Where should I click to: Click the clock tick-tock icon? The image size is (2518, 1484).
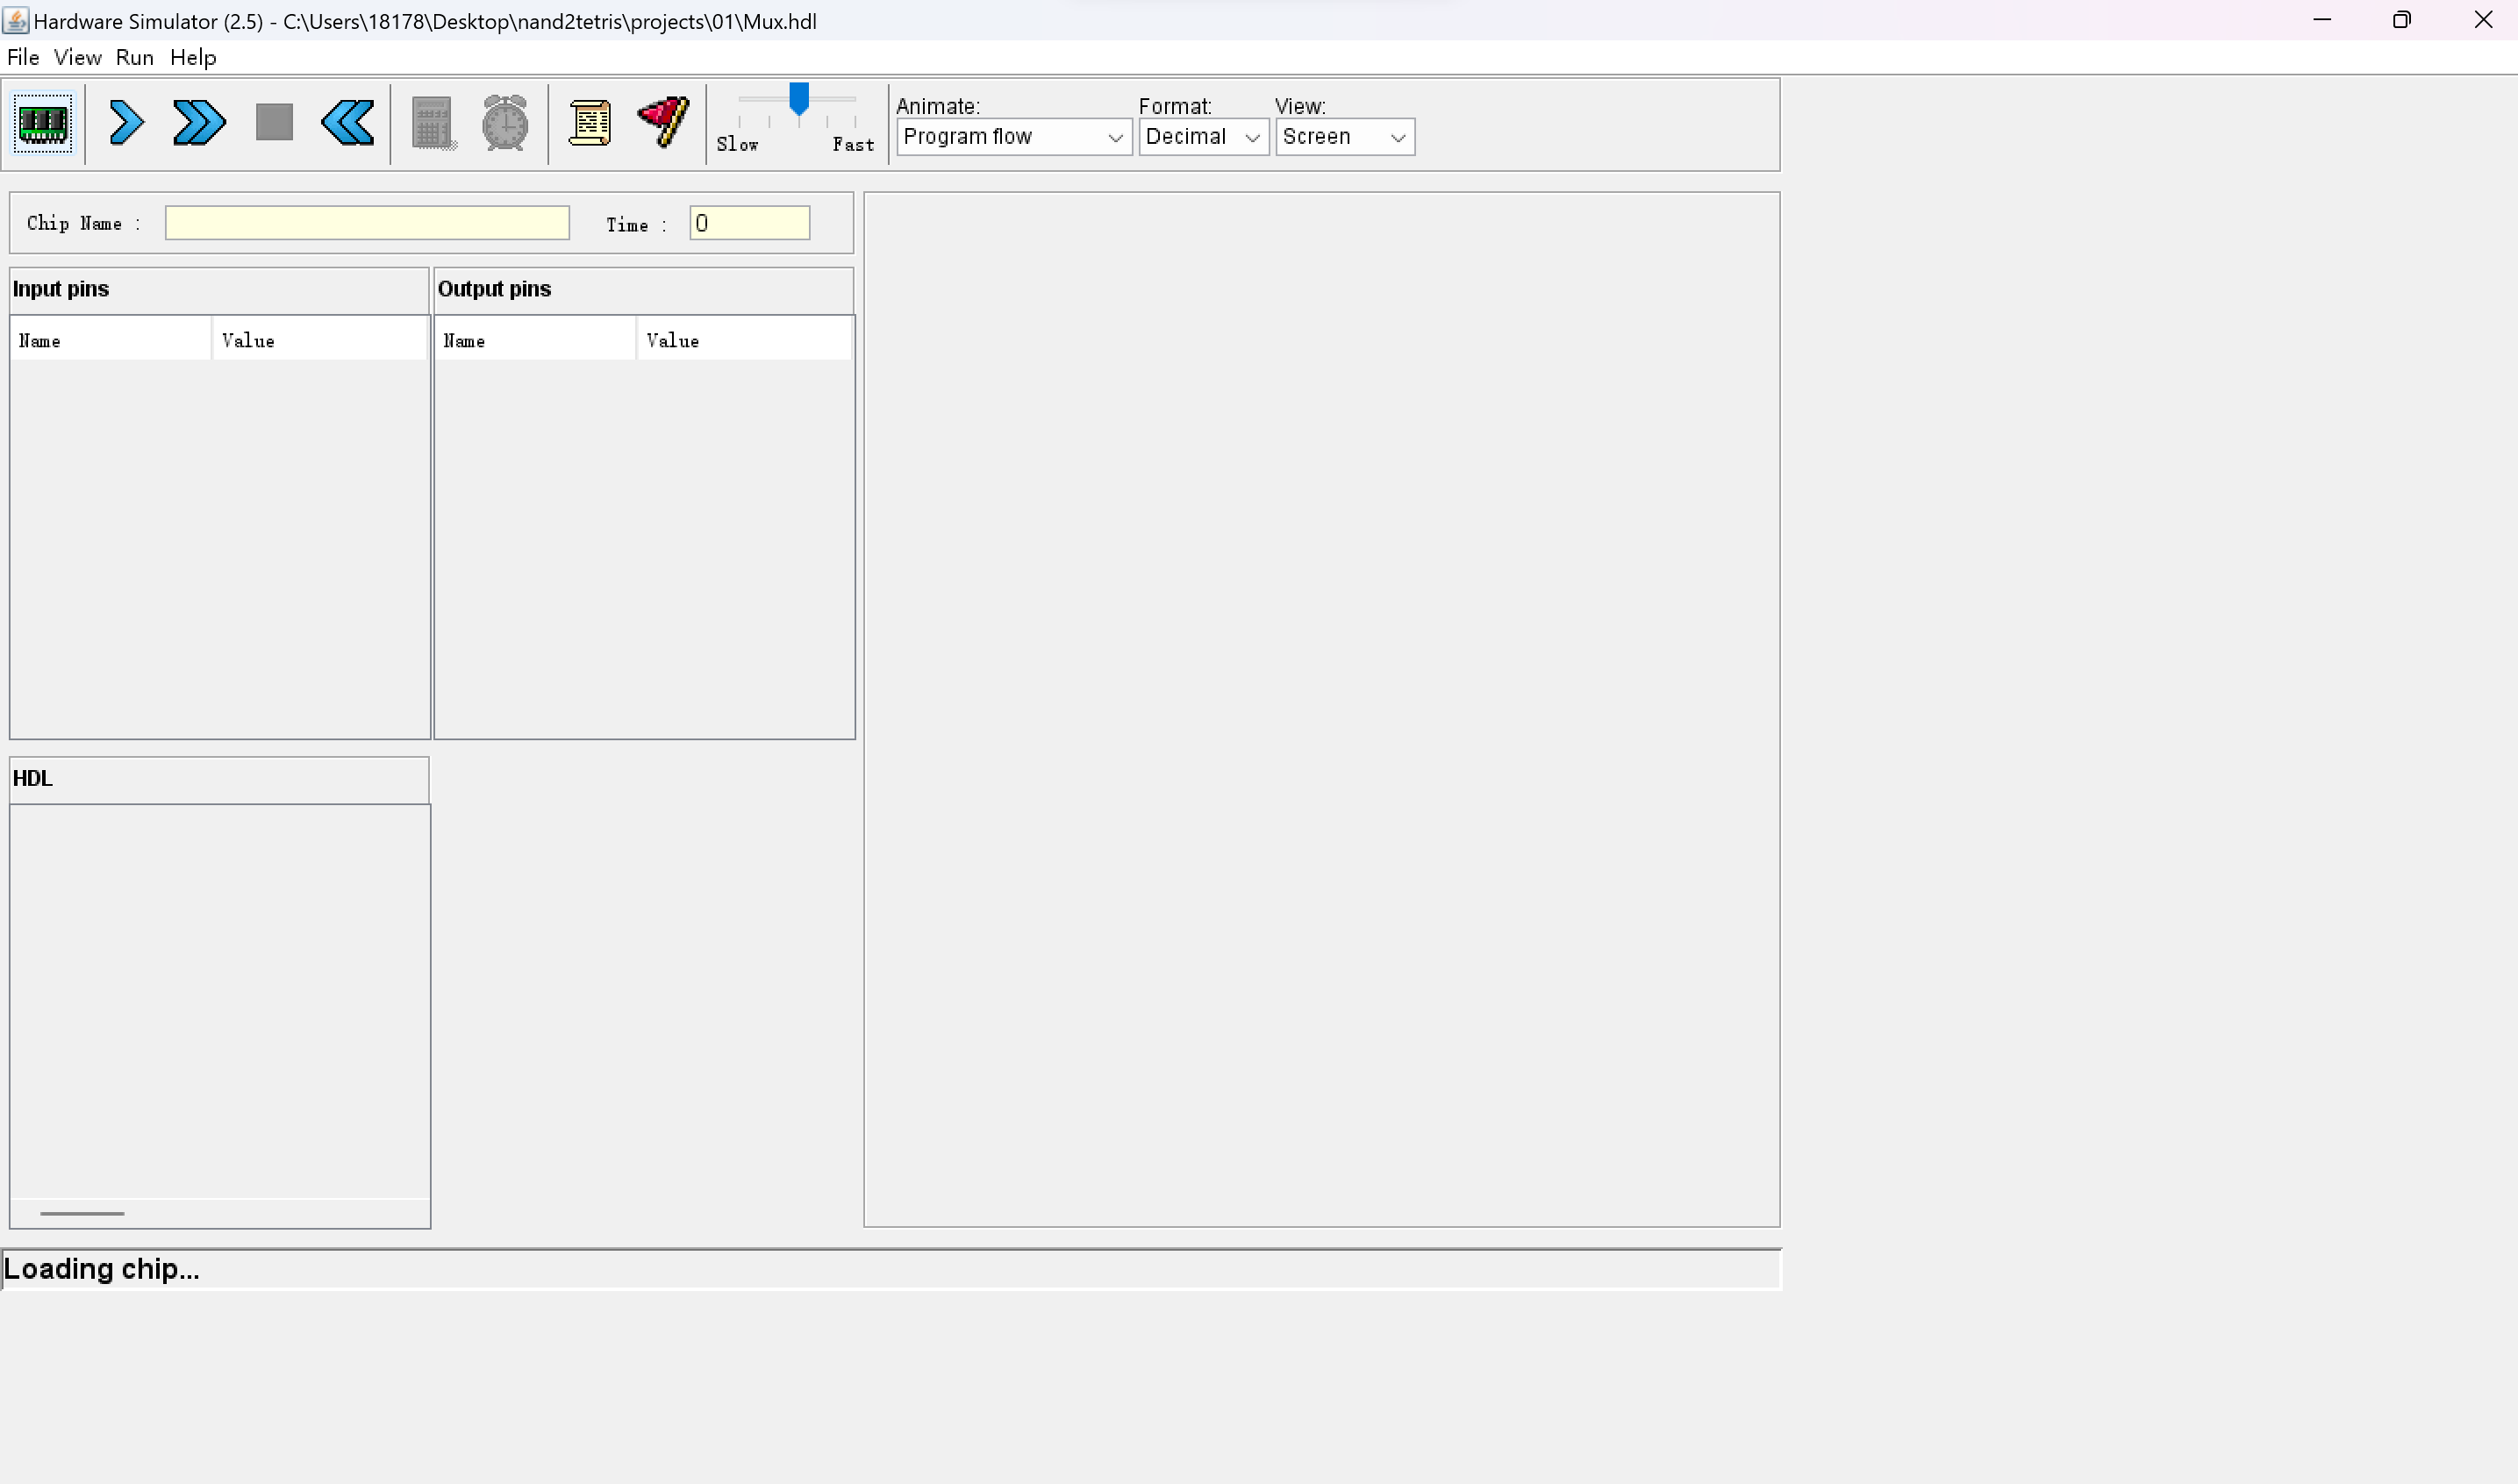[x=505, y=124]
